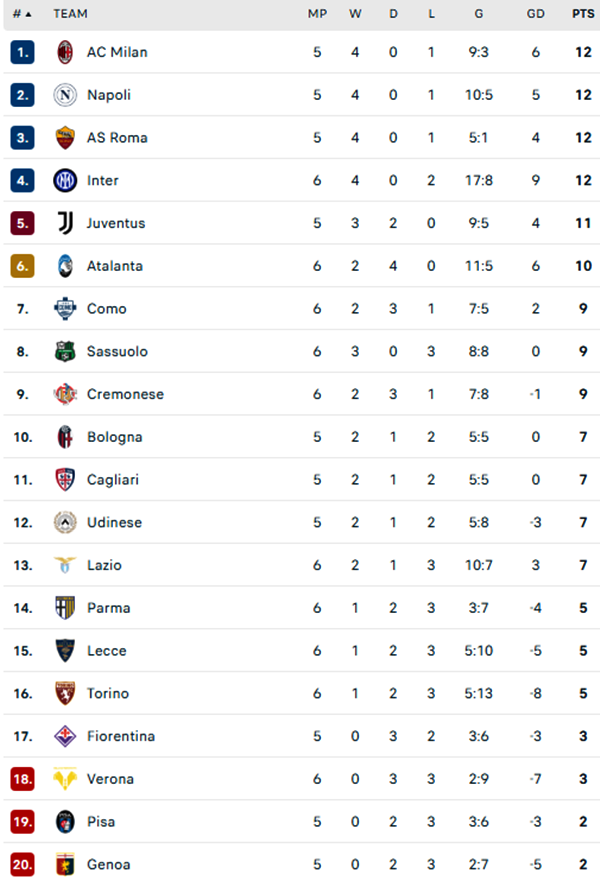Open the AS Roma team page

[115, 138]
